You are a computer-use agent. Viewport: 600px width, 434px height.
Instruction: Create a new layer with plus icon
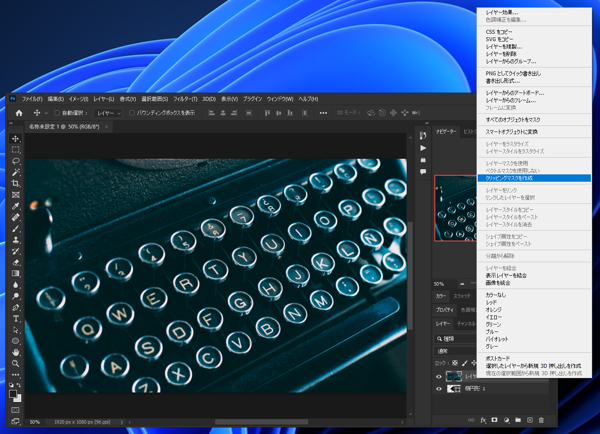(x=530, y=420)
